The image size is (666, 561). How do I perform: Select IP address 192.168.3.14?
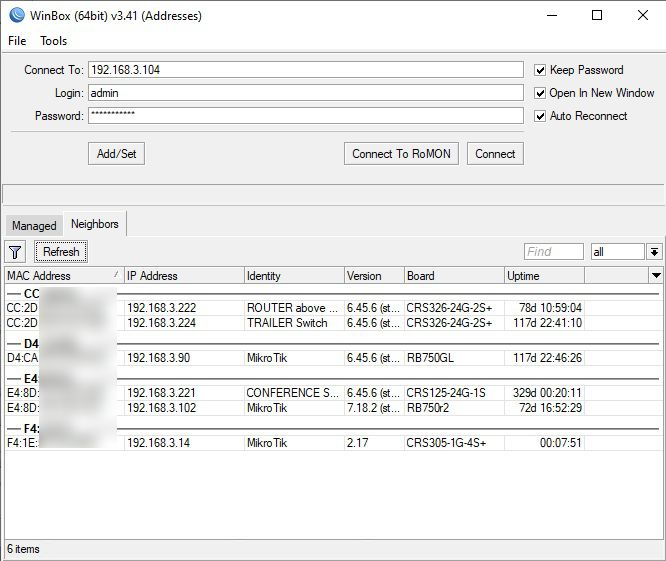click(159, 443)
